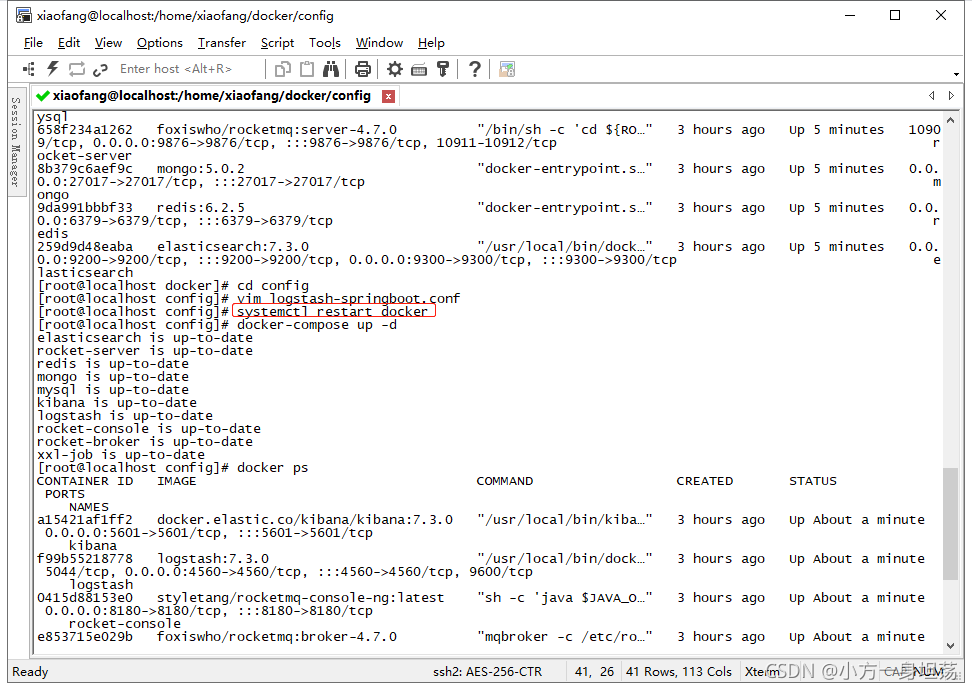Viewport: 972px width, 690px height.
Task: Click 'kibana is up-to-date' line
Action: coord(117,403)
